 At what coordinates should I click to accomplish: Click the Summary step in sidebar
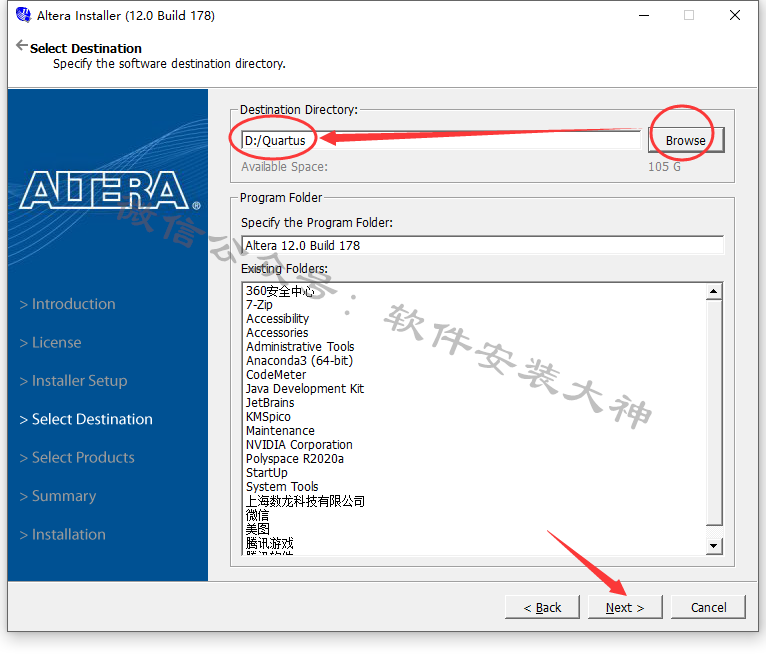58,496
